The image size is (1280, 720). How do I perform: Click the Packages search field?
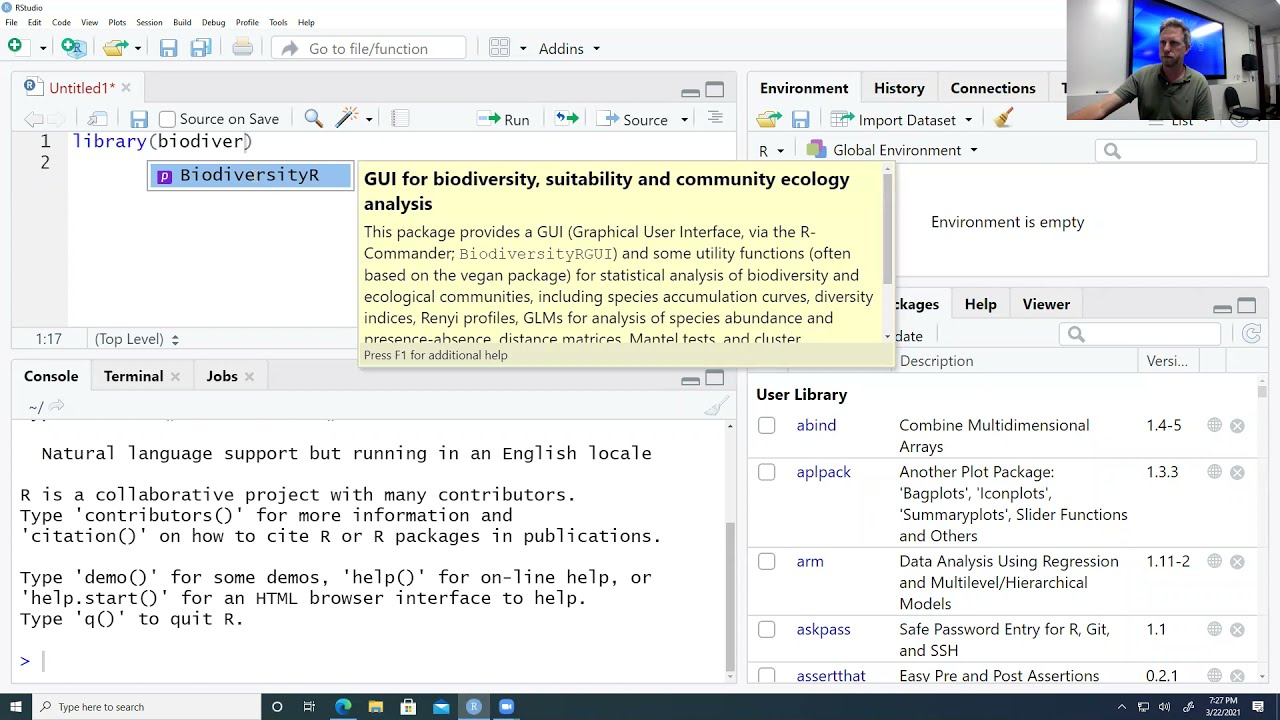pos(1142,334)
